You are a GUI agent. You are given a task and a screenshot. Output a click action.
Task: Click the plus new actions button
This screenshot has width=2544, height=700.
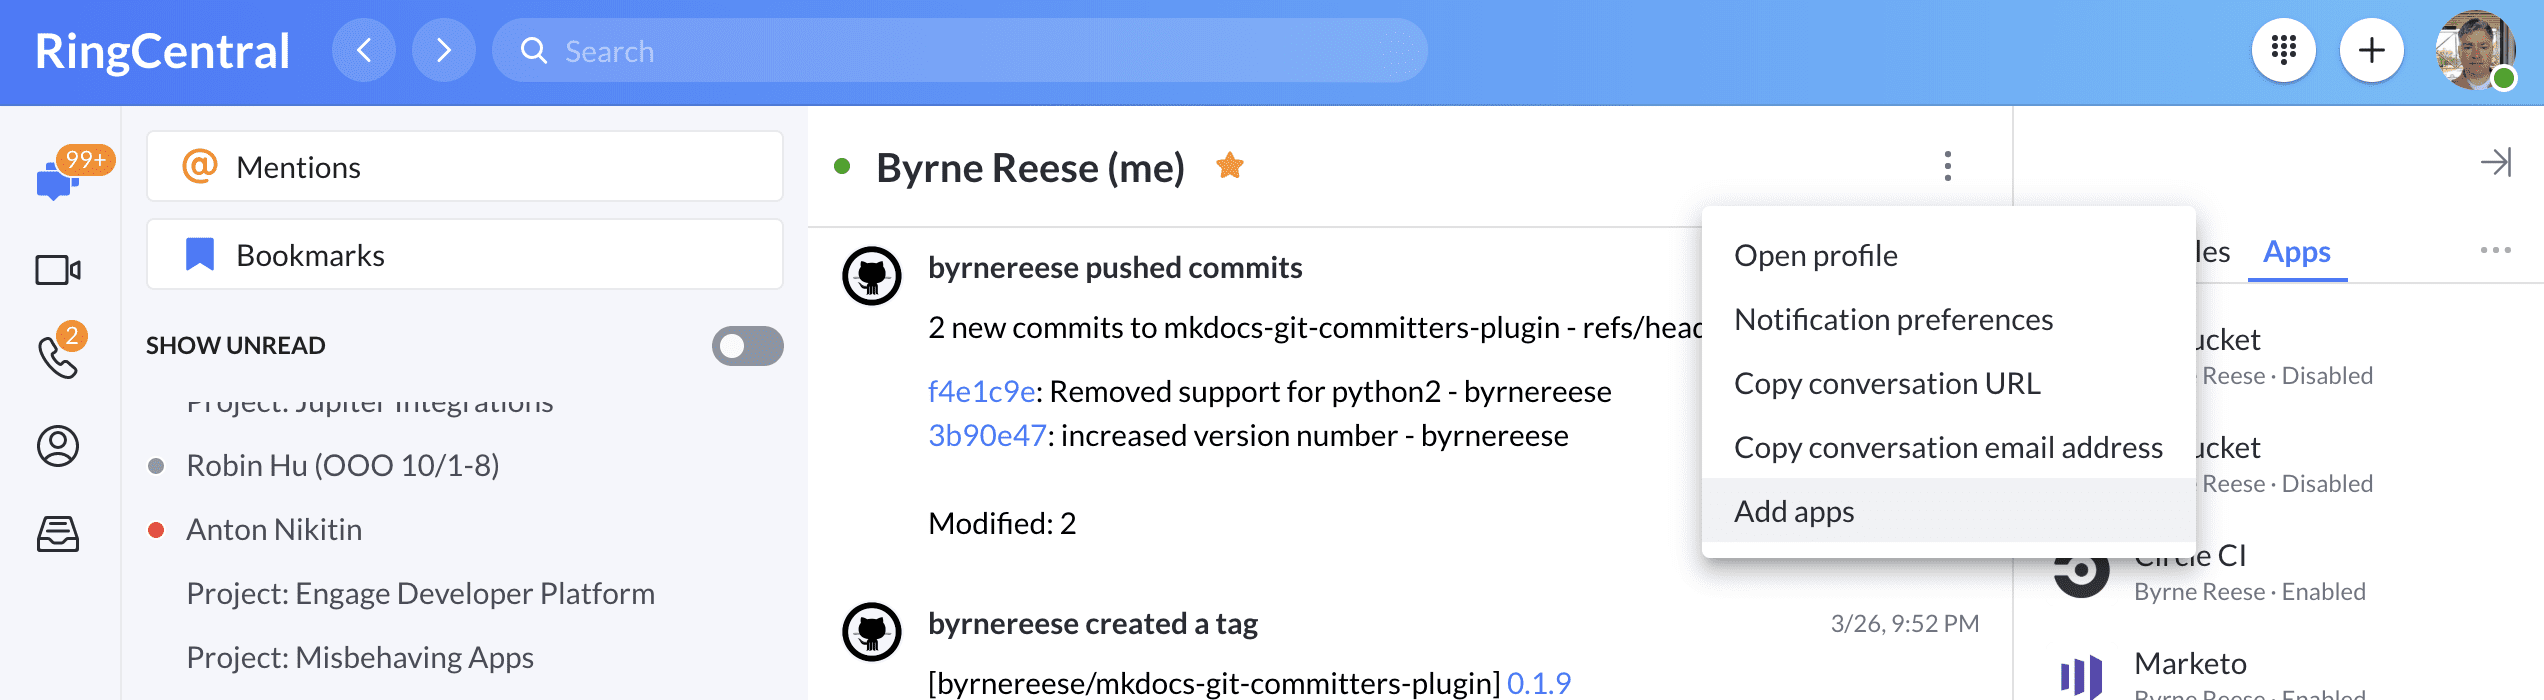coord(2371,50)
